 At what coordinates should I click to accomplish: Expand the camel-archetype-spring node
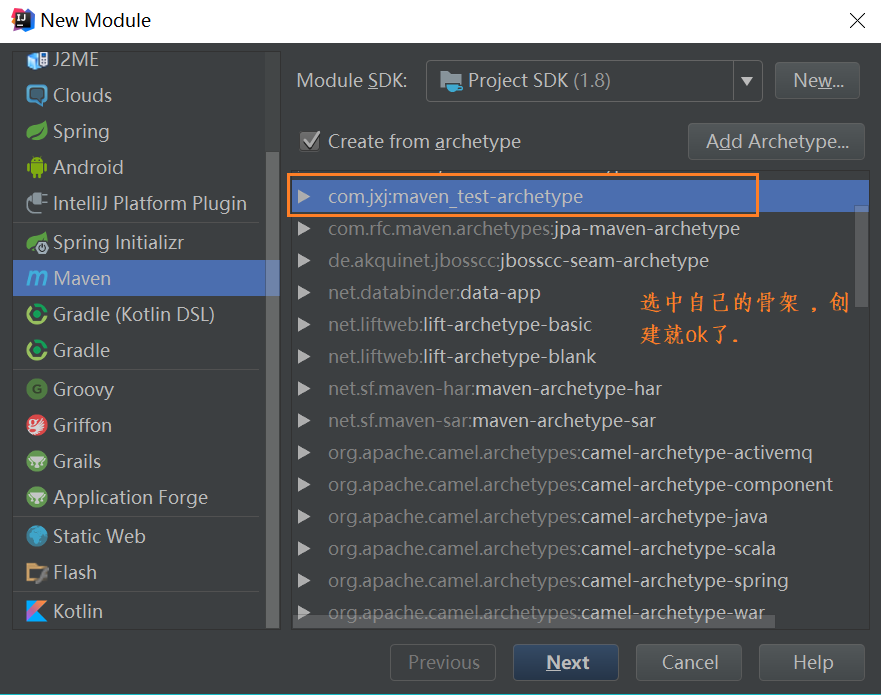tap(304, 581)
